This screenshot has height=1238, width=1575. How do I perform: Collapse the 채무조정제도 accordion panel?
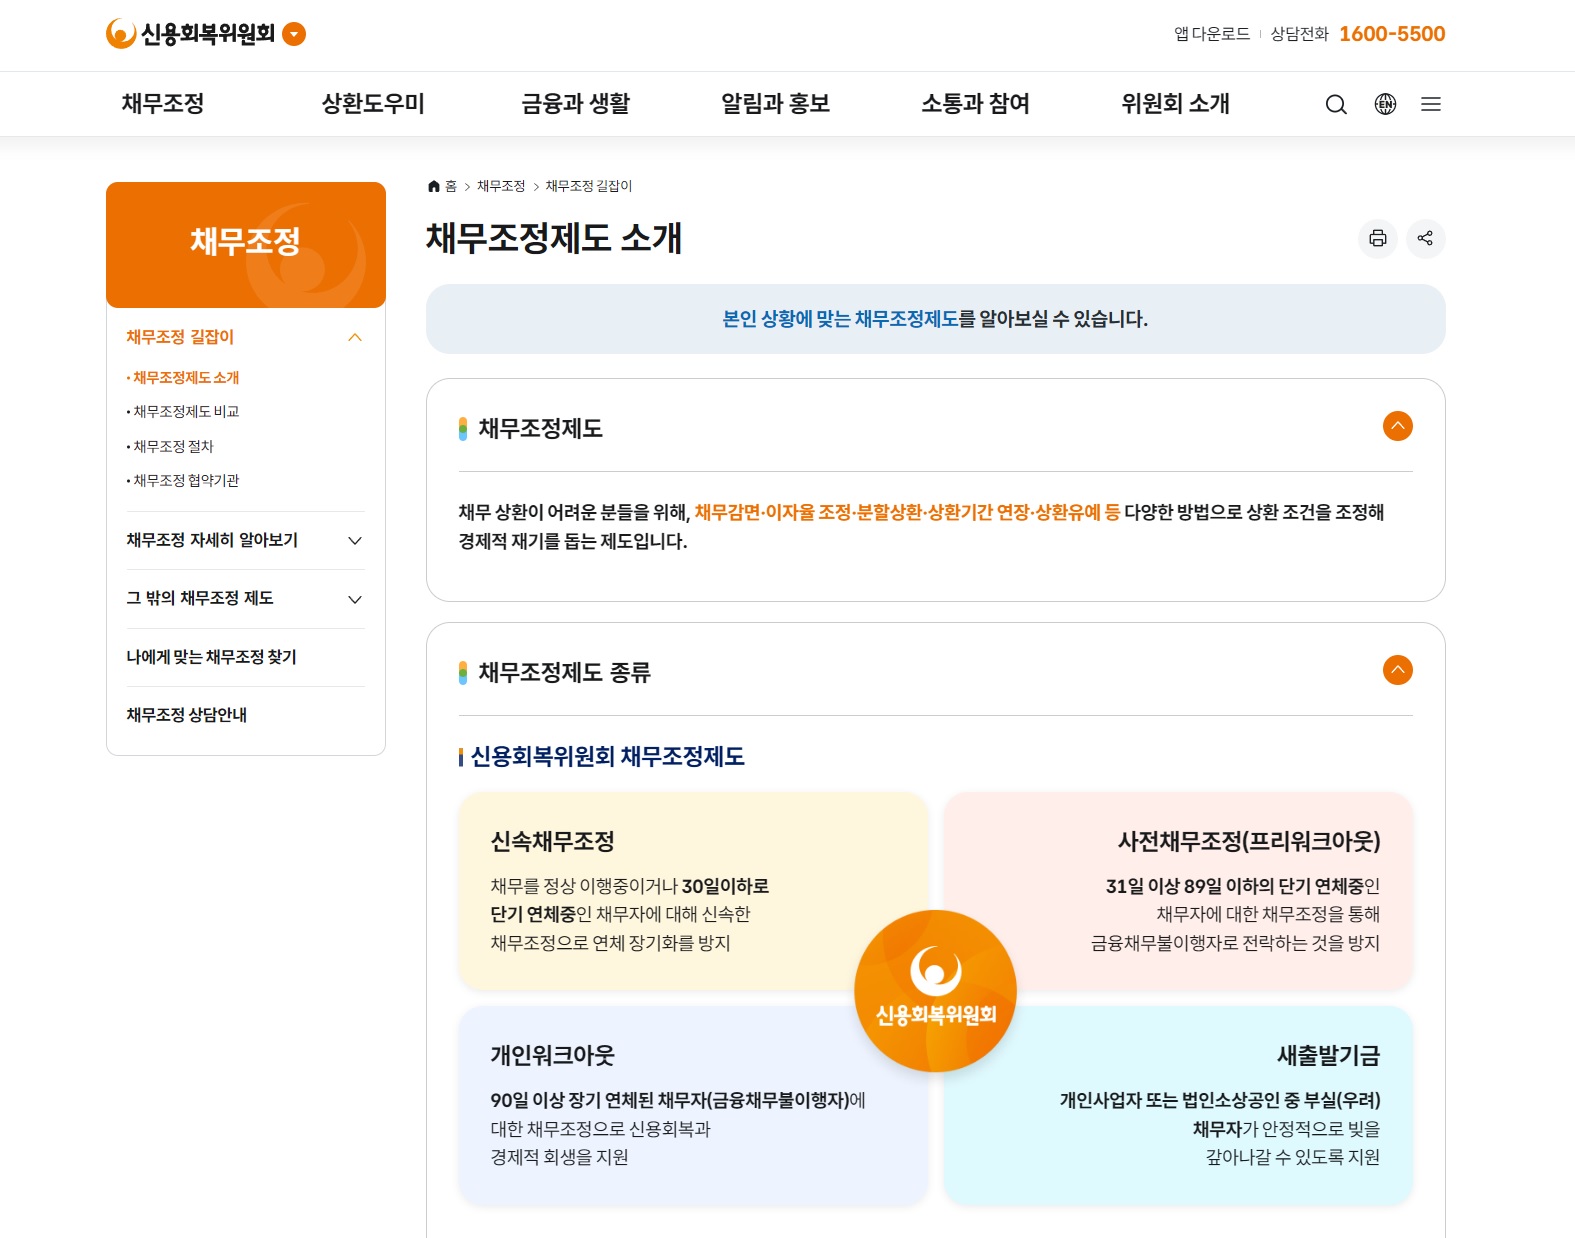1398,426
